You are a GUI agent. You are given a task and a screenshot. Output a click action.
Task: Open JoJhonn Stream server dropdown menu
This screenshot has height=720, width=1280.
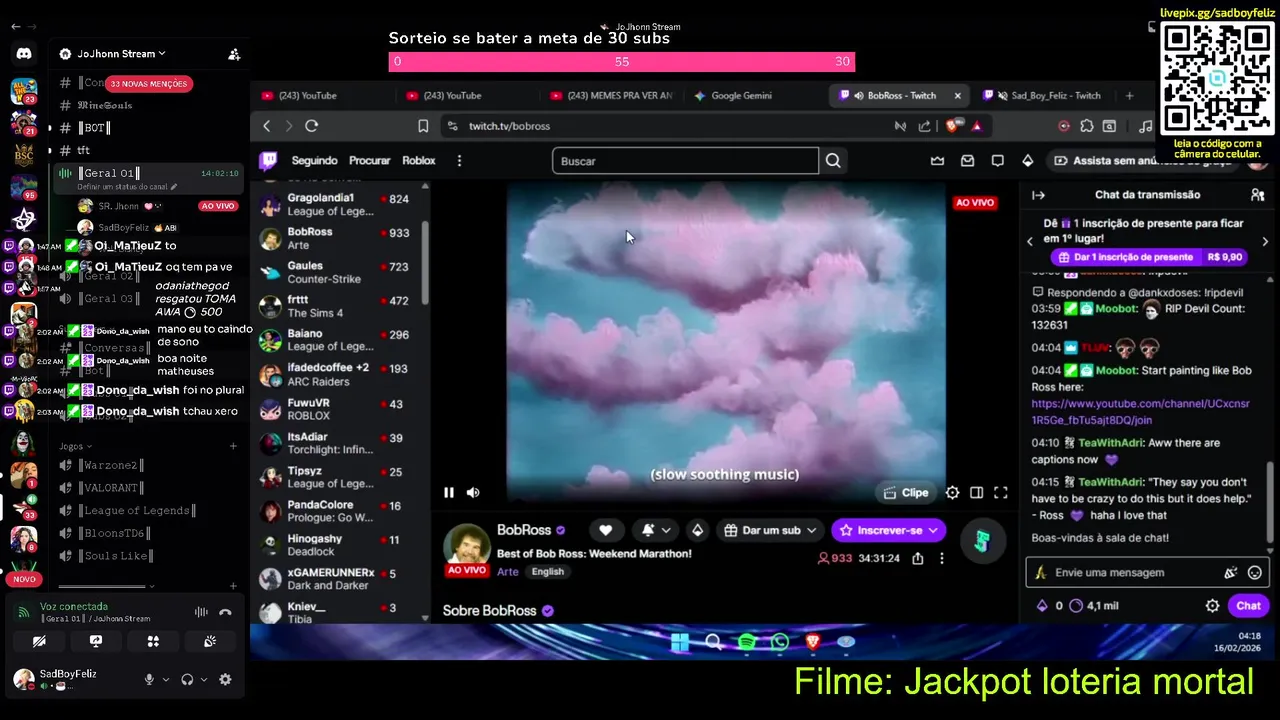pyautogui.click(x=121, y=54)
